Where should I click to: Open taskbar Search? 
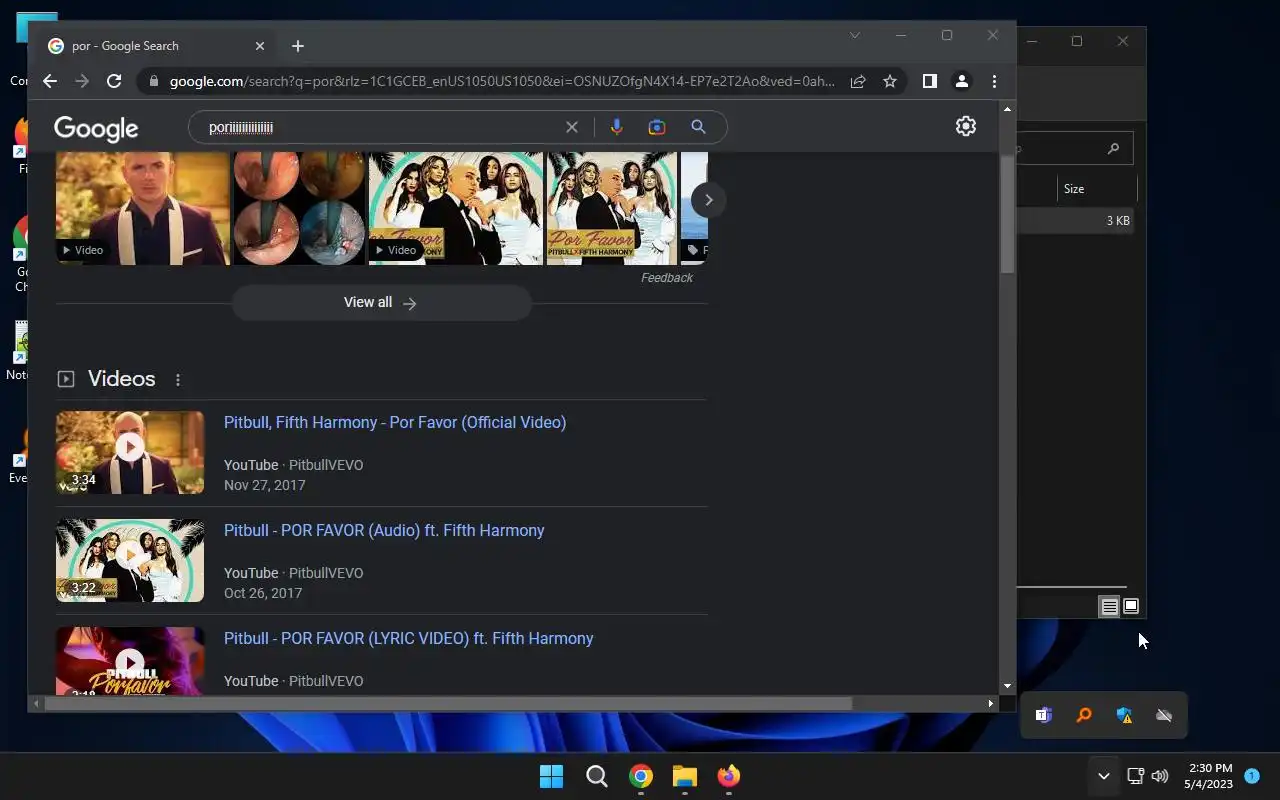click(x=596, y=776)
